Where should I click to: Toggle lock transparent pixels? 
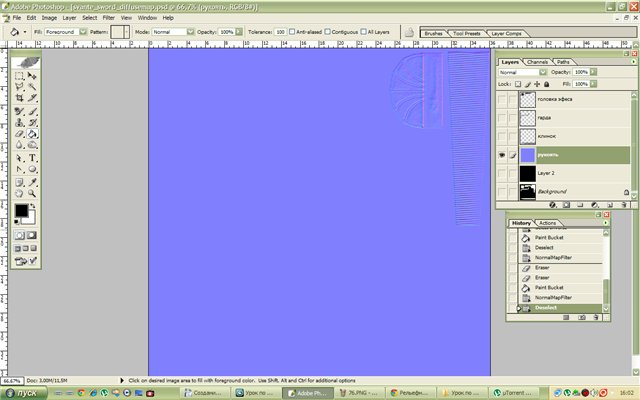(518, 84)
